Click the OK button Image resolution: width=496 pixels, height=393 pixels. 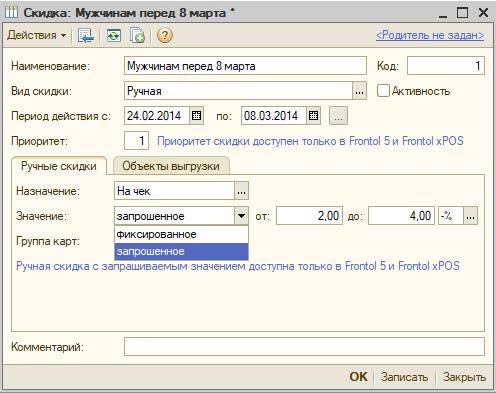pyautogui.click(x=358, y=377)
